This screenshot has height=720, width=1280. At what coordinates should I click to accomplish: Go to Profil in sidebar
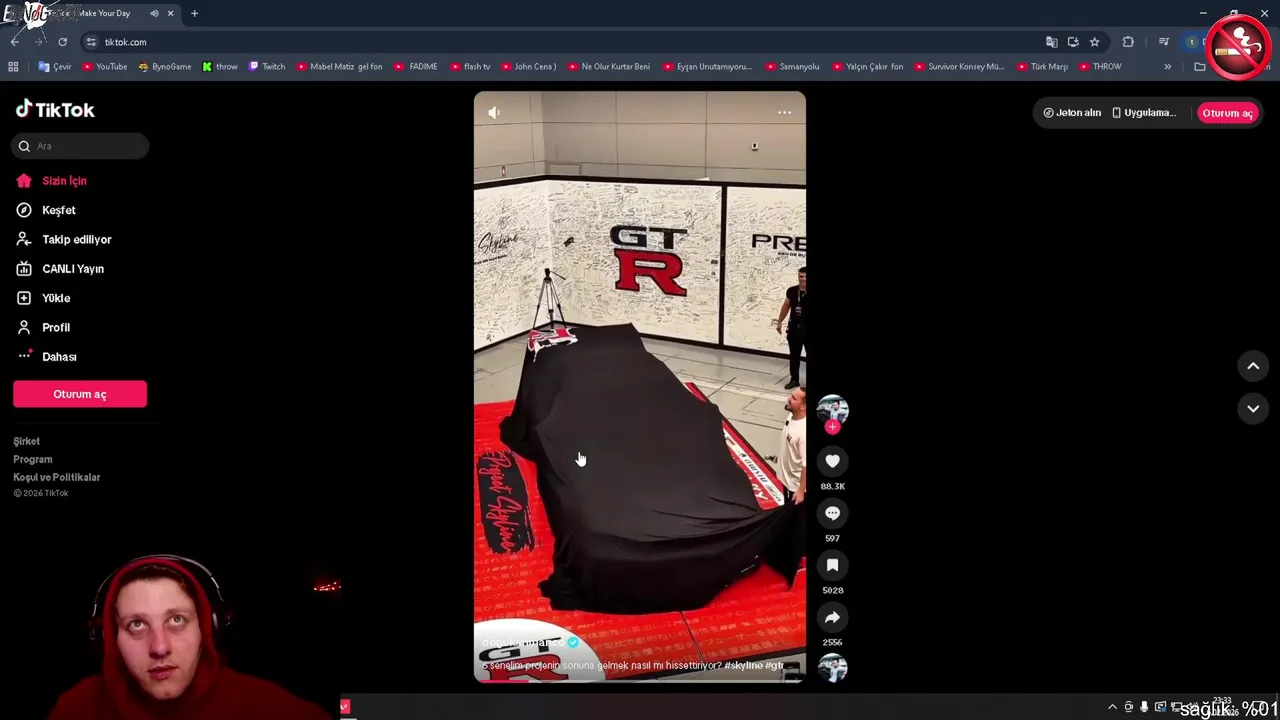click(x=56, y=327)
